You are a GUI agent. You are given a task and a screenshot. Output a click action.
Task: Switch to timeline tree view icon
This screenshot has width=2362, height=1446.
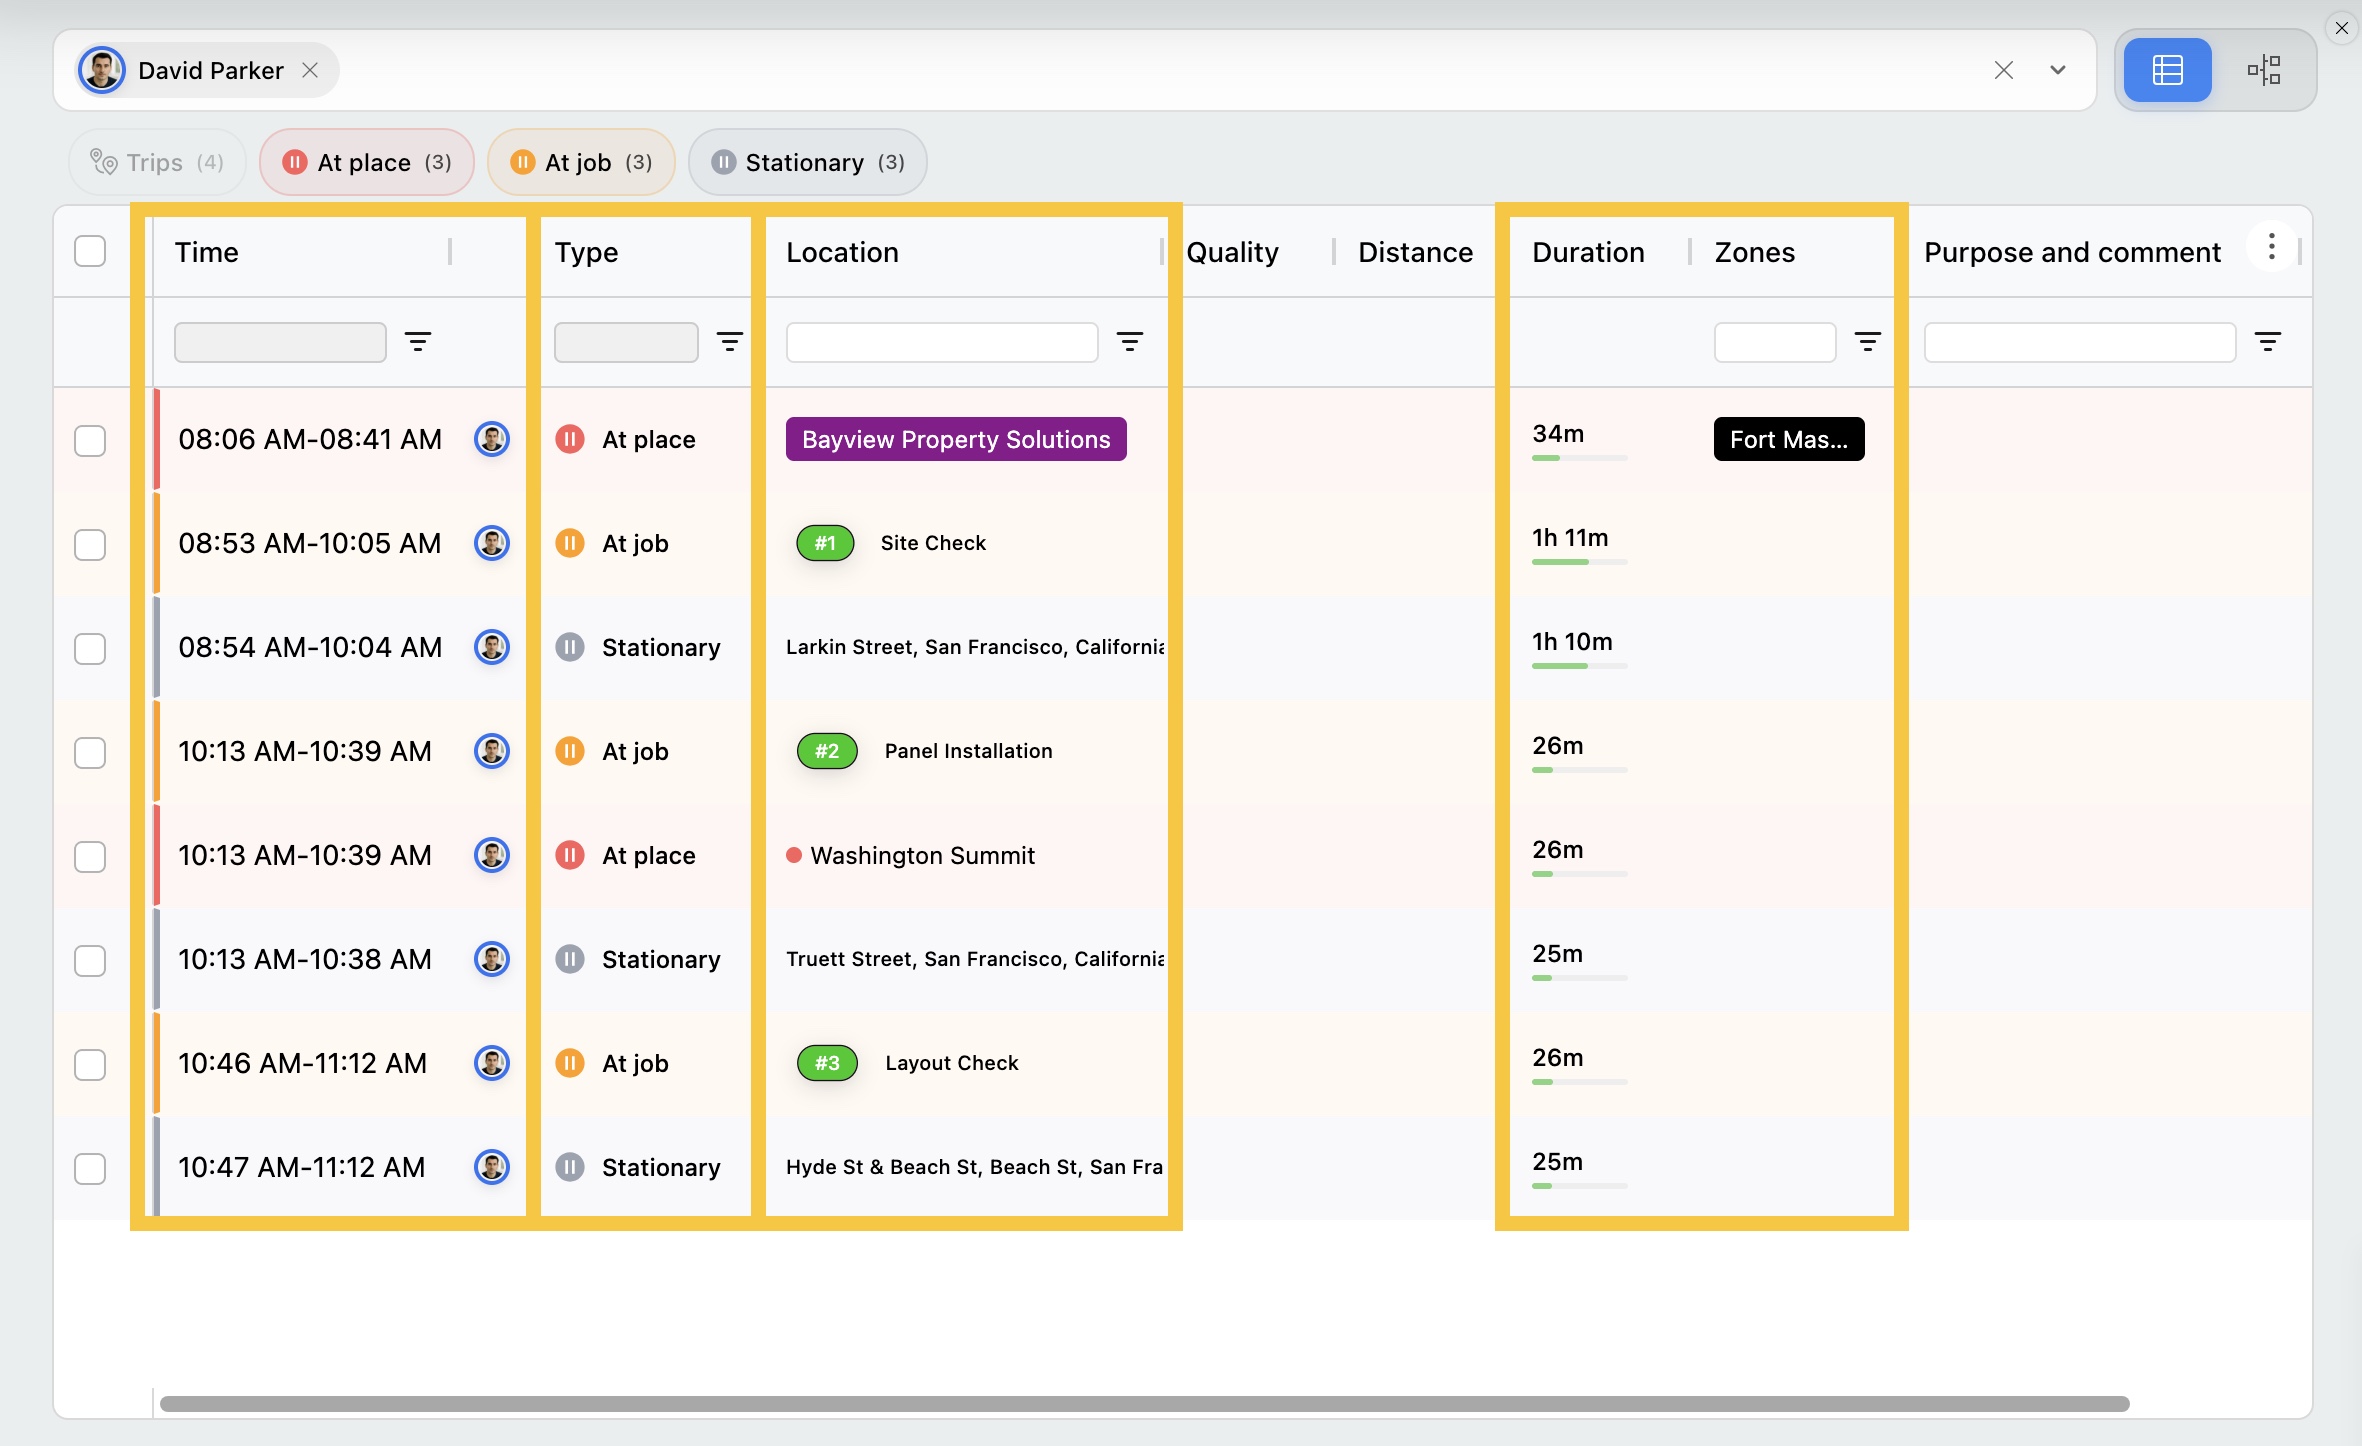pyautogui.click(x=2264, y=70)
